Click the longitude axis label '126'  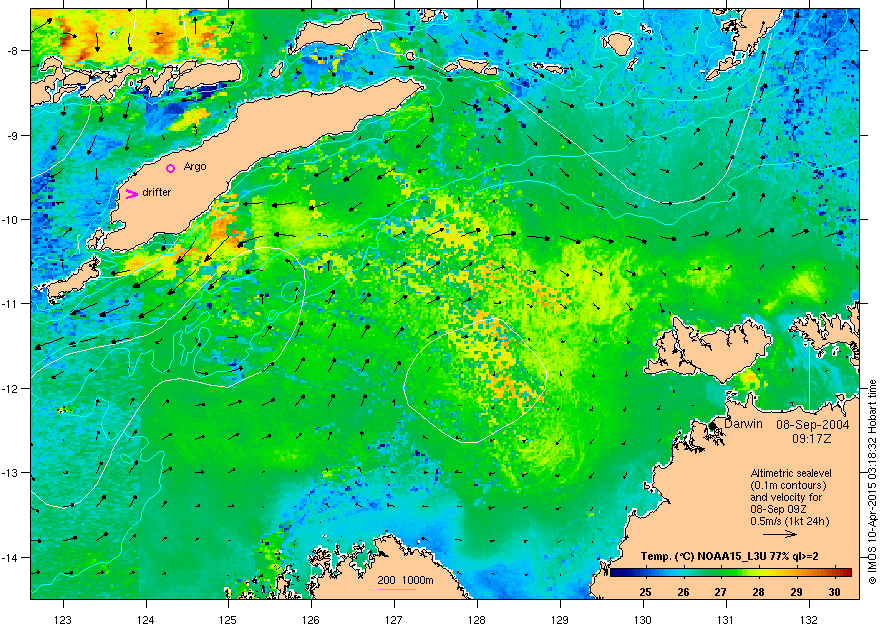click(x=311, y=620)
